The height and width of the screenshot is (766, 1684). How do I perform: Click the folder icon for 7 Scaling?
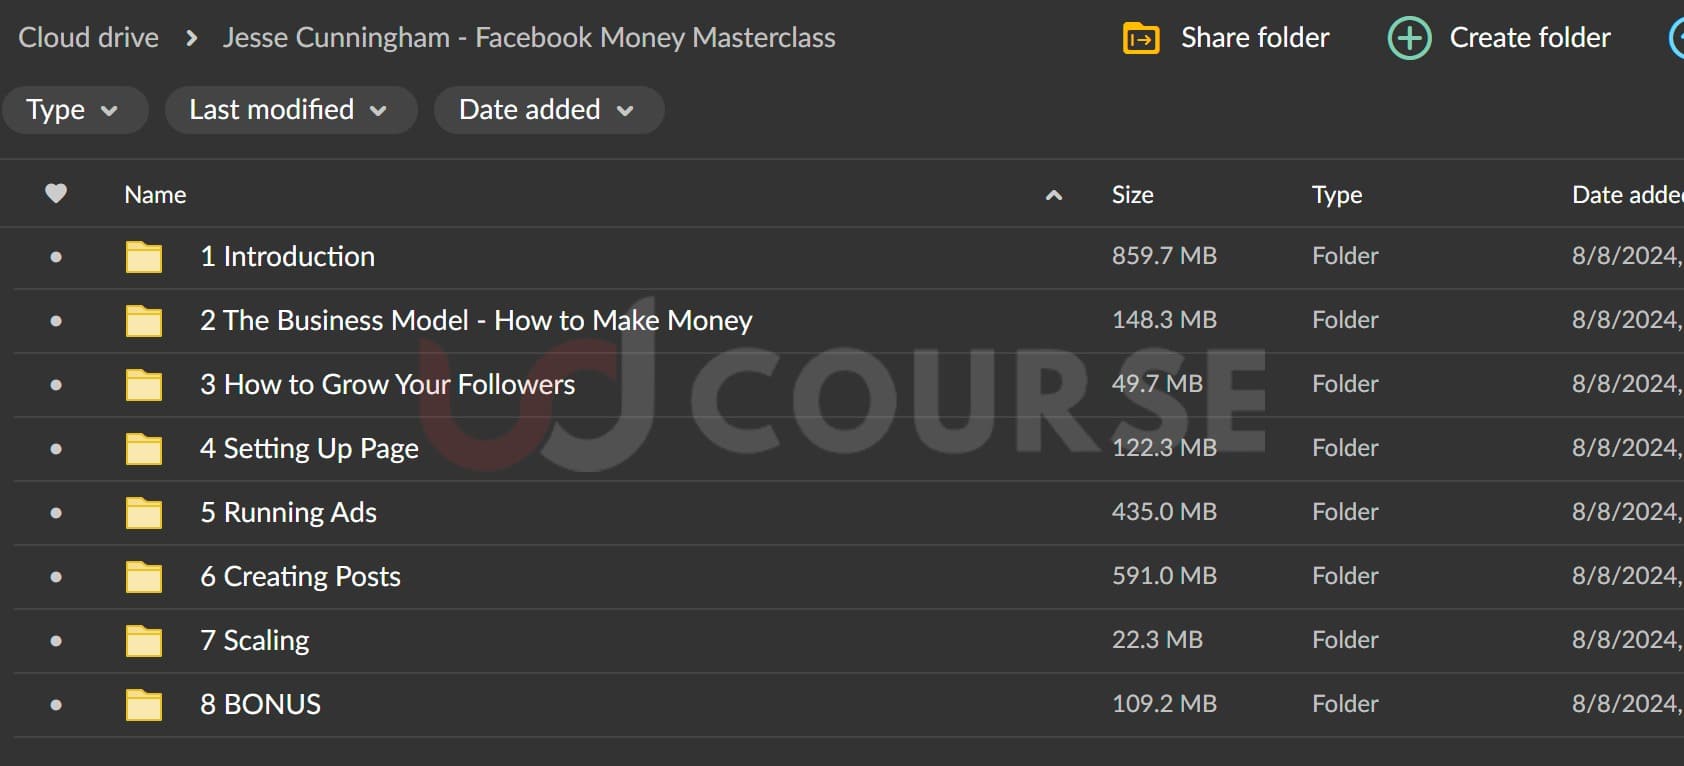pyautogui.click(x=144, y=641)
